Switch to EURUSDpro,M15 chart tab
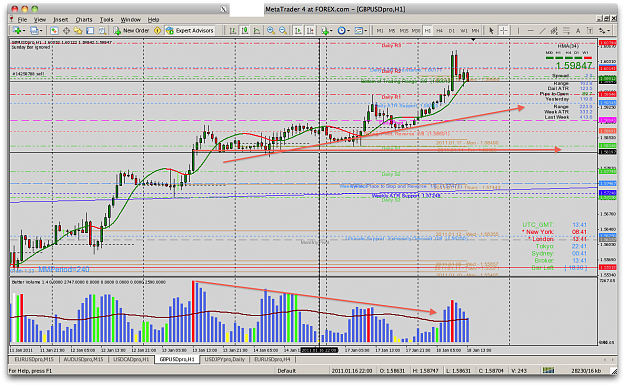 point(34,359)
